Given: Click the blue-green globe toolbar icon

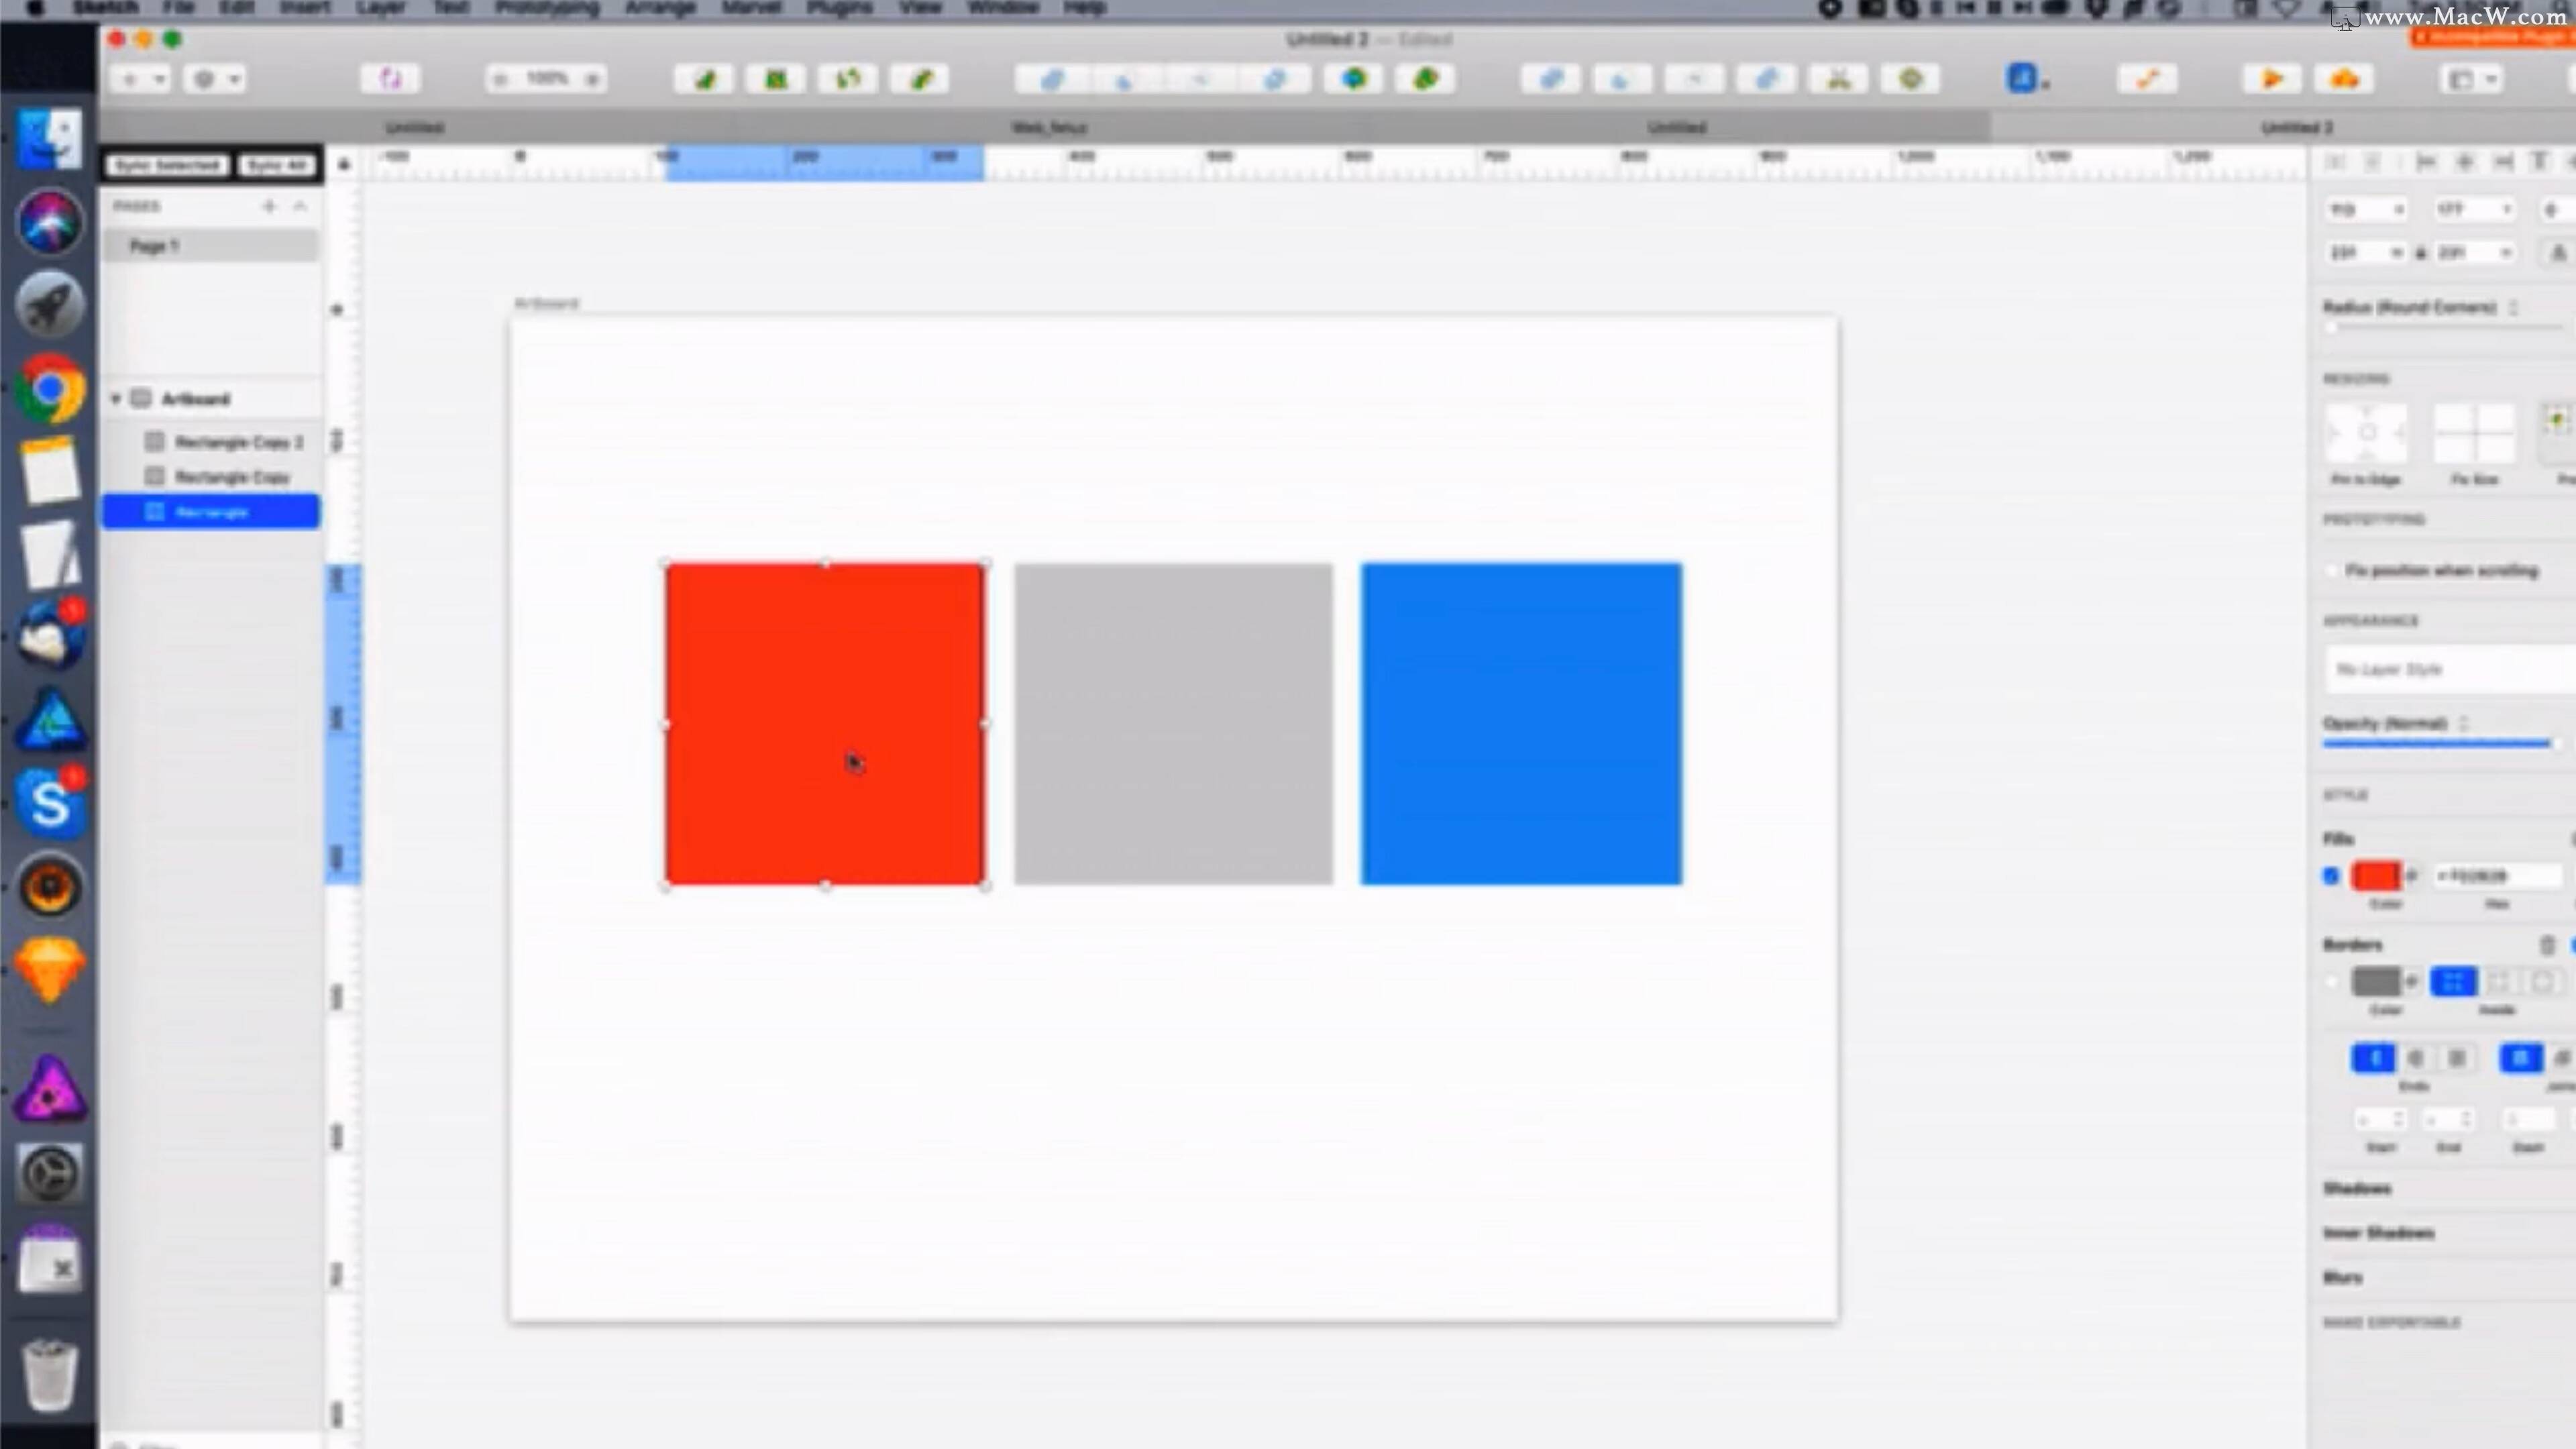Looking at the screenshot, I should [x=1354, y=79].
